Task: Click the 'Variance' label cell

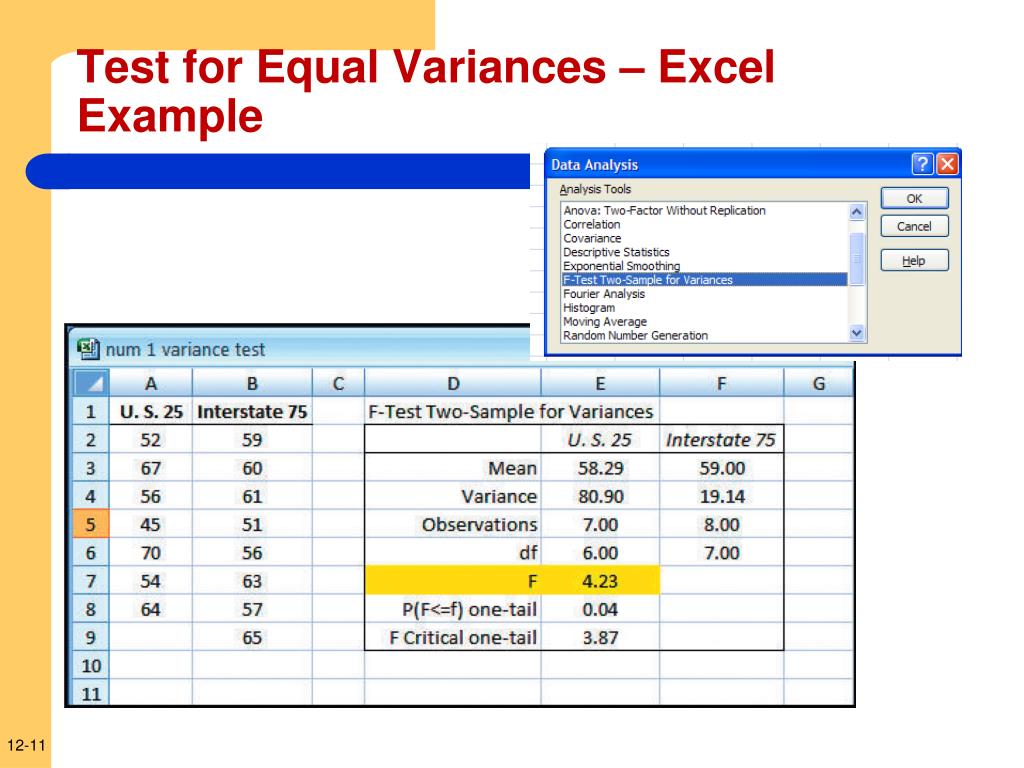Action: [453, 496]
